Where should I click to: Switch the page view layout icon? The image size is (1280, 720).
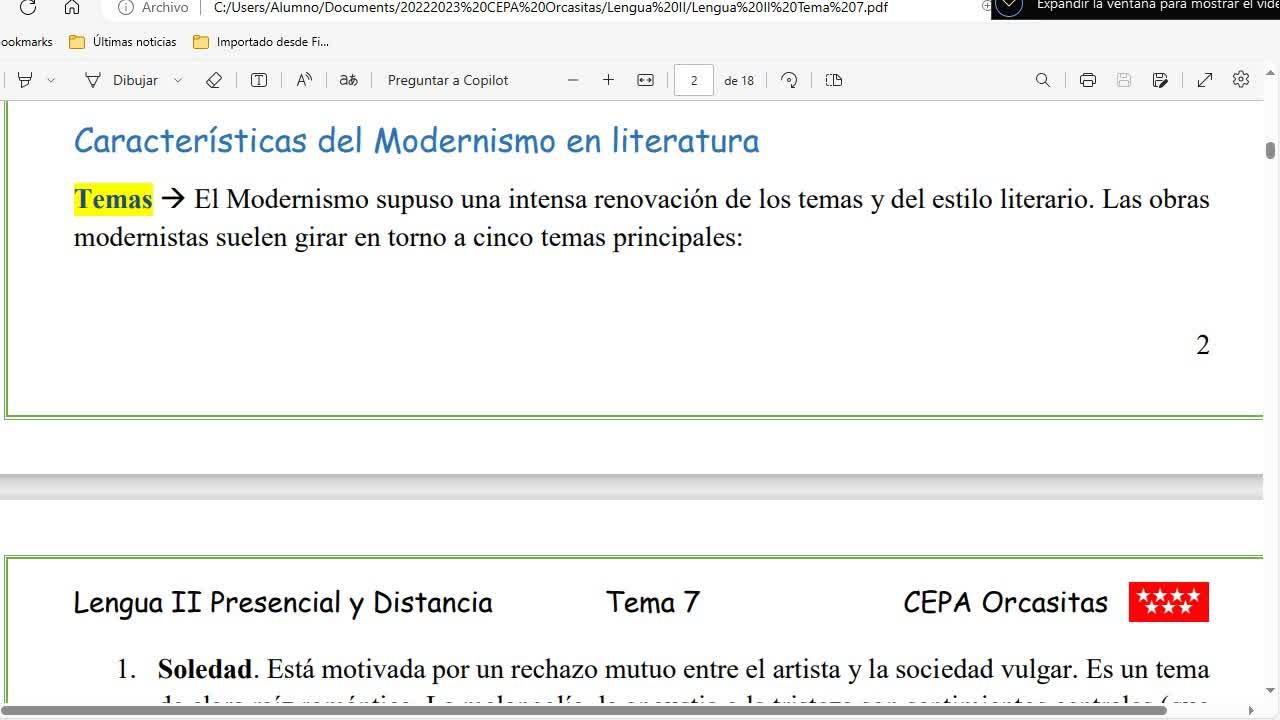pyautogui.click(x=834, y=80)
